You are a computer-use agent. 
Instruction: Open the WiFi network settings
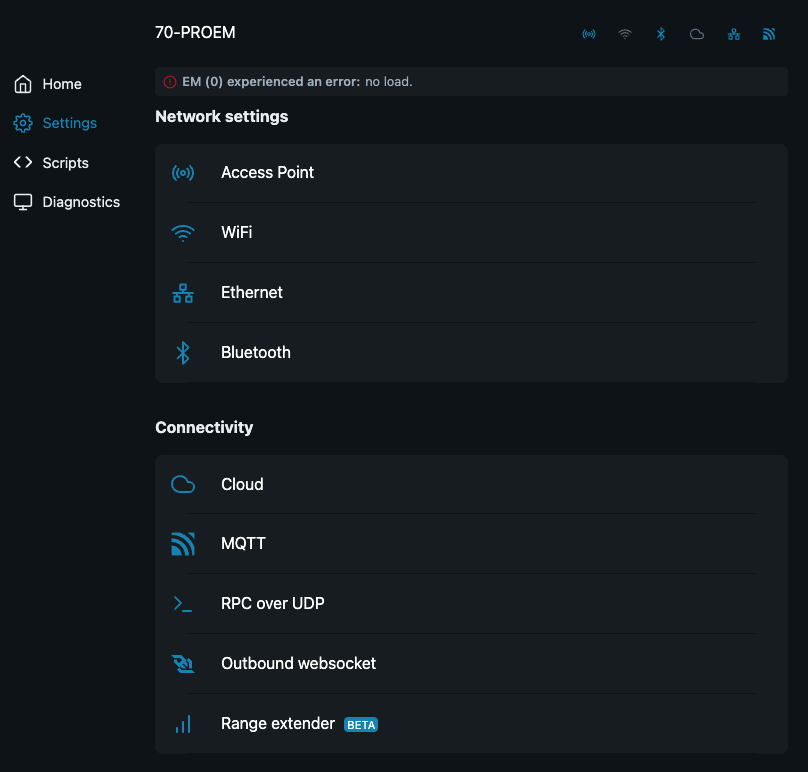point(237,232)
